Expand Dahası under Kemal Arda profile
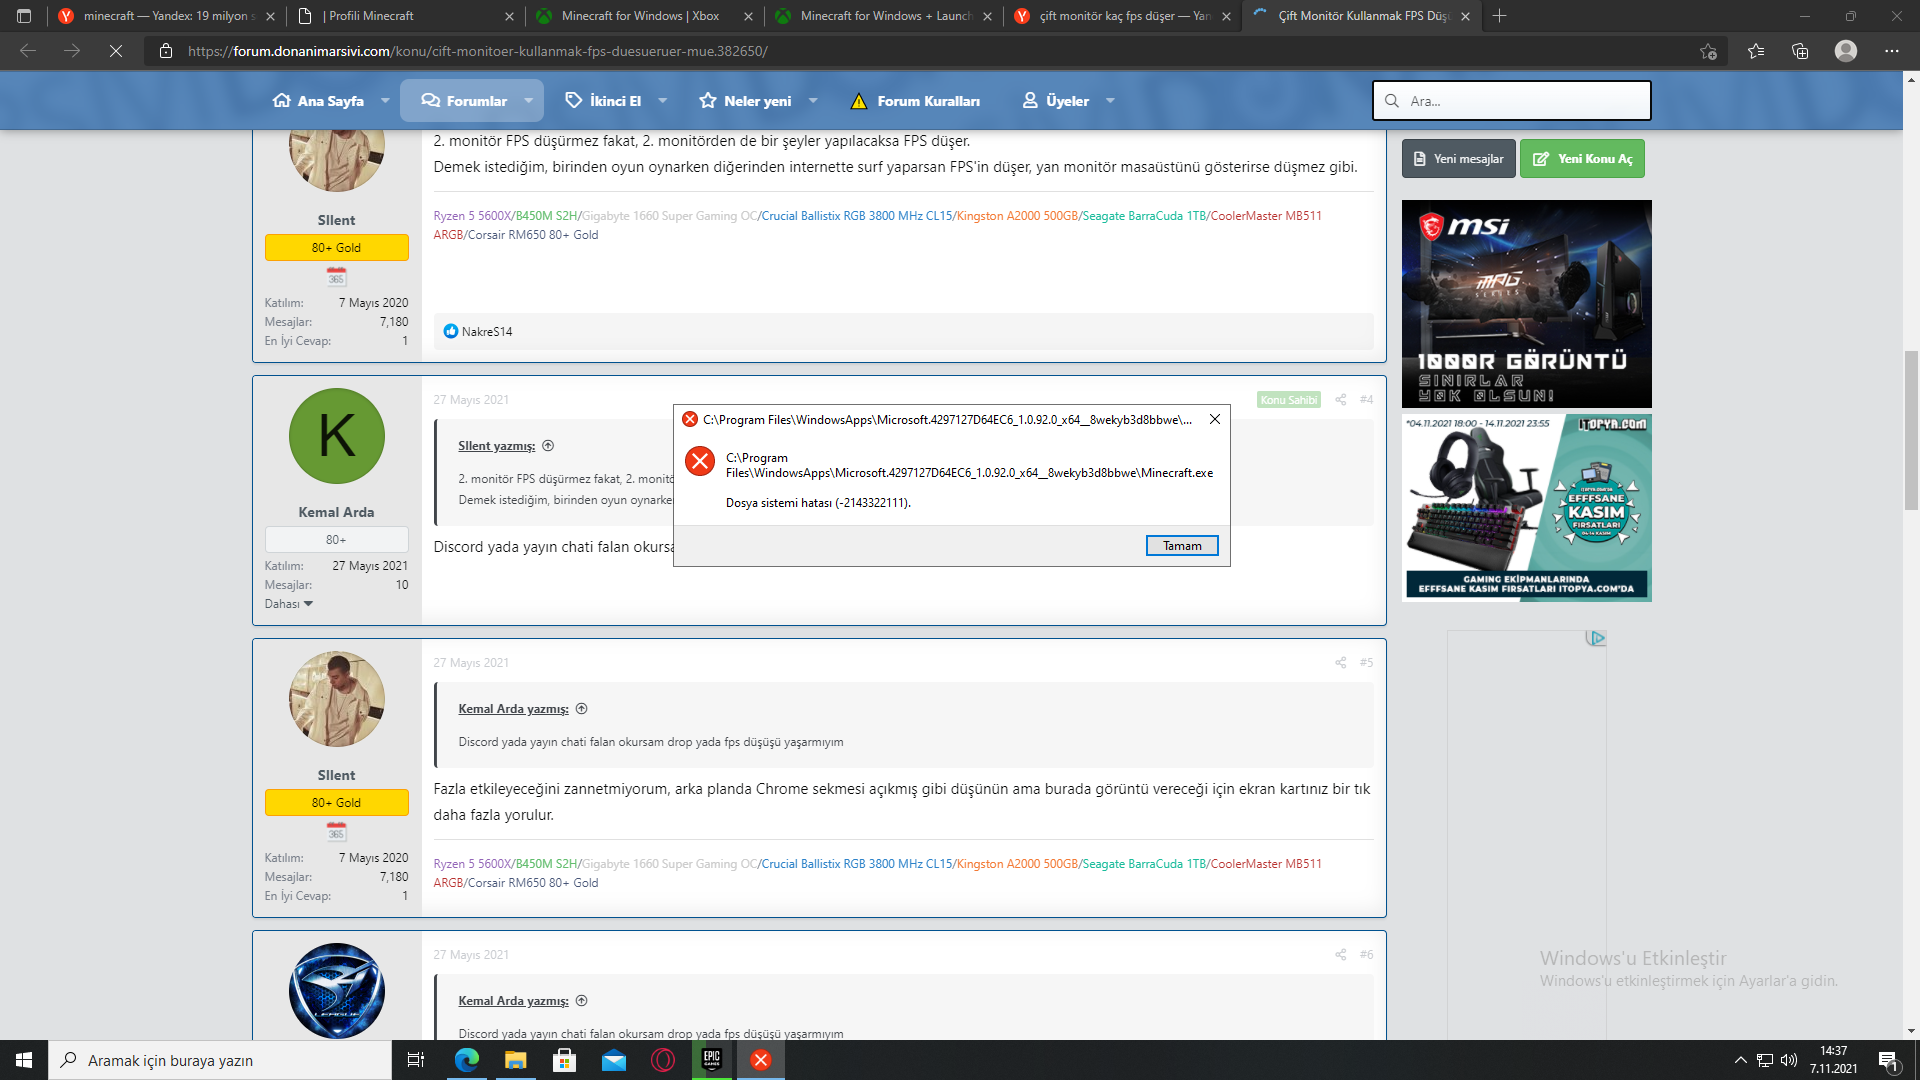Image resolution: width=1920 pixels, height=1080 pixels. coord(289,604)
